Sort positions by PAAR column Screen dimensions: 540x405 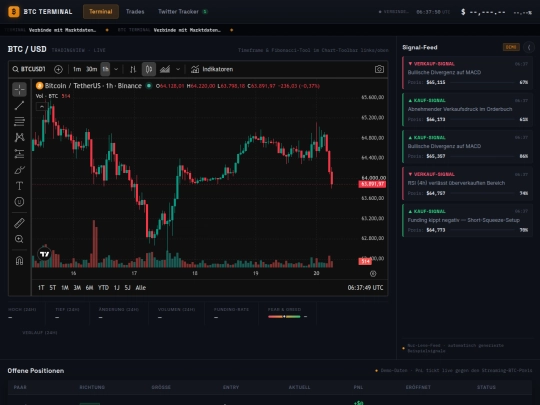point(20,387)
